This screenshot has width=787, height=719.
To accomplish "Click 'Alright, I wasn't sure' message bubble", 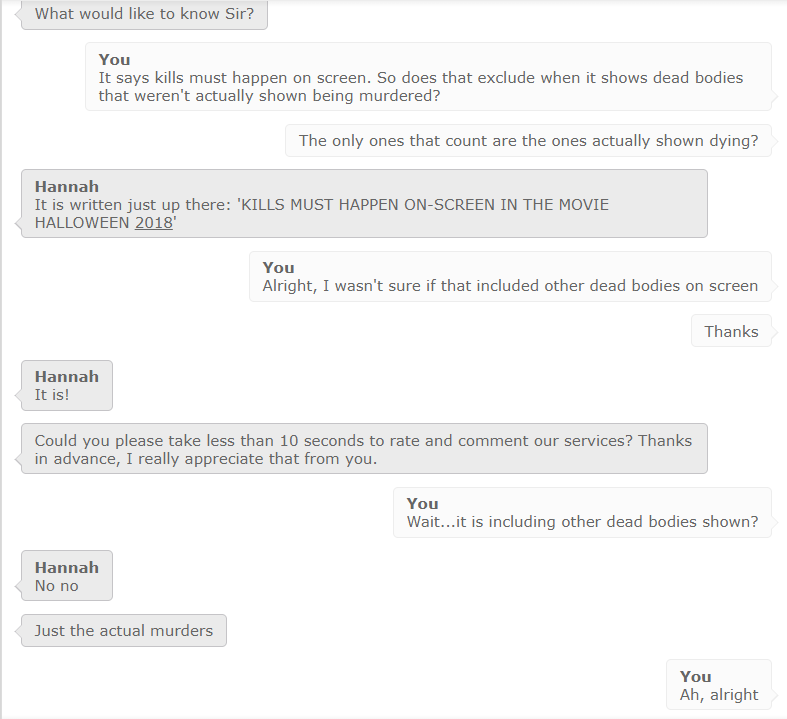I will pyautogui.click(x=510, y=276).
